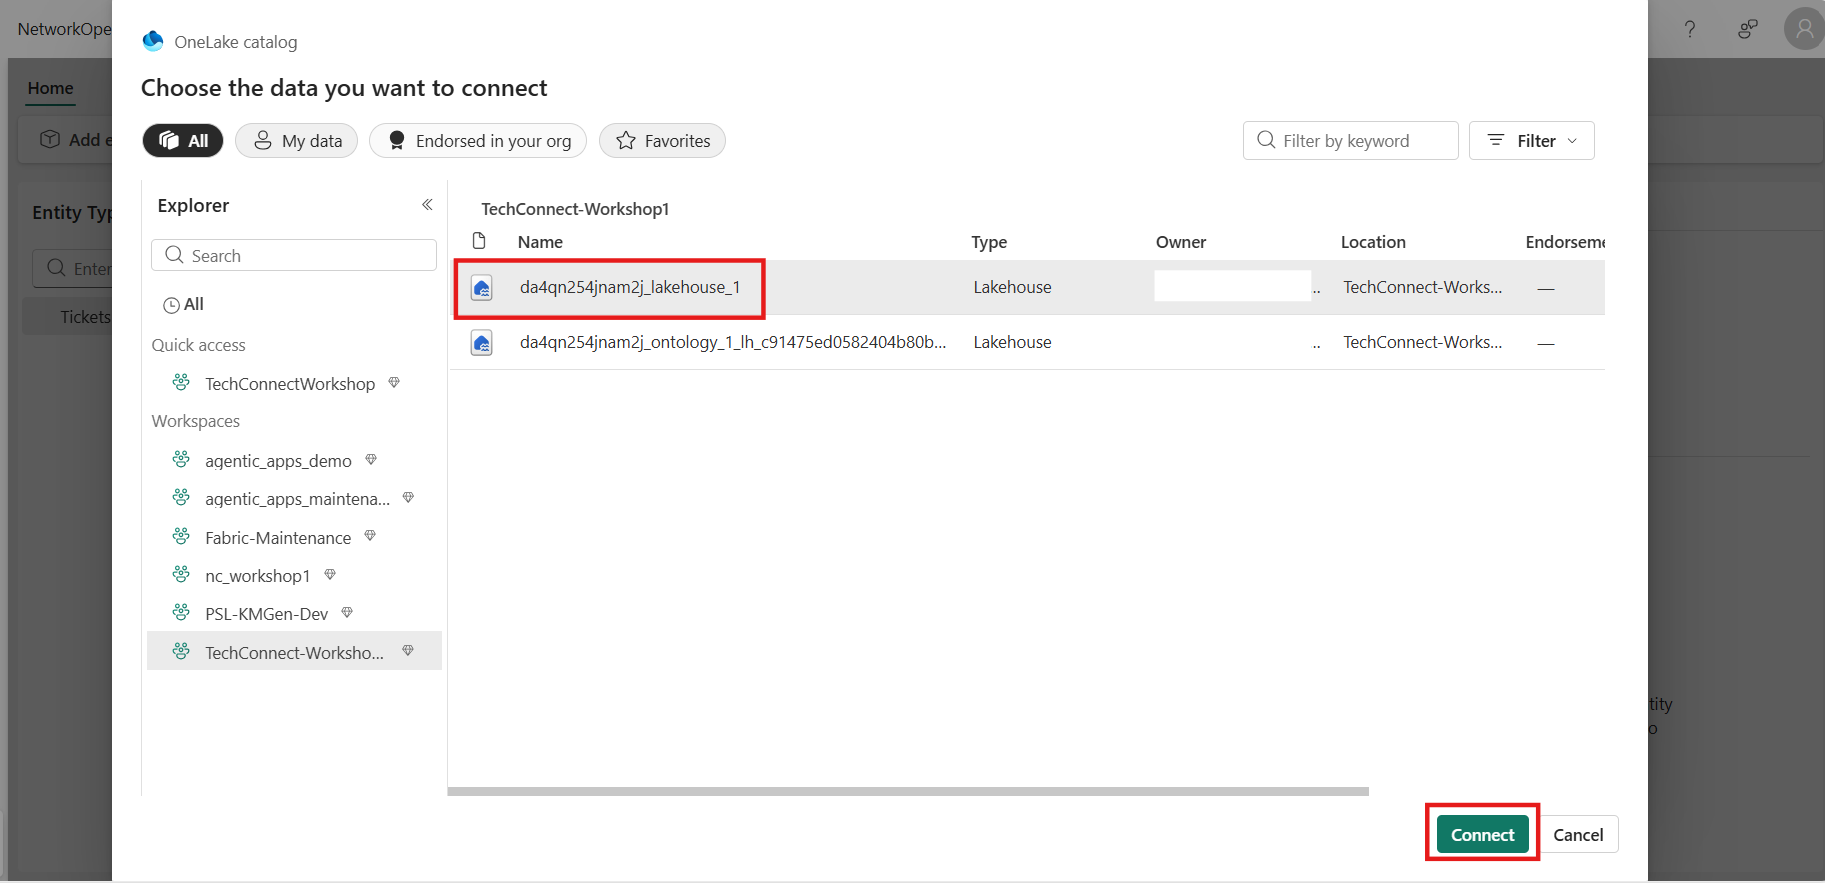Open the Filter dropdown
The width and height of the screenshot is (1825, 883).
1531,141
